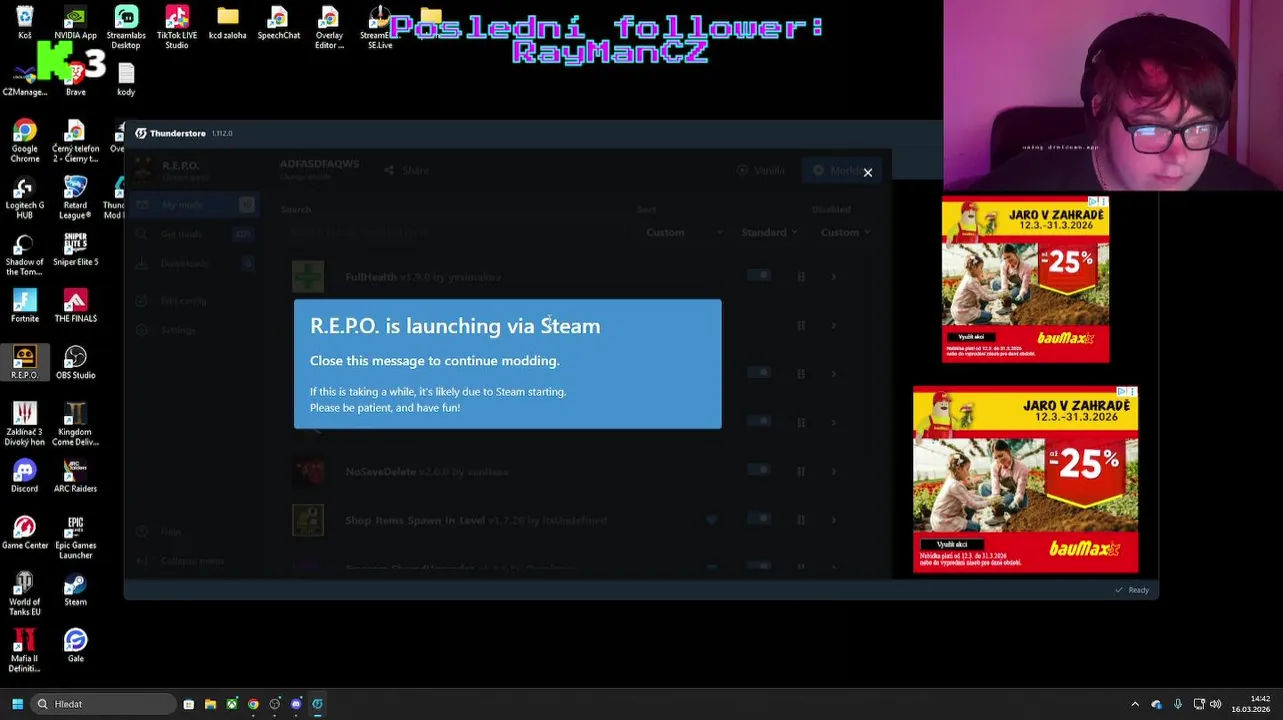Select the Mafia II Definitive icon

coord(25,650)
